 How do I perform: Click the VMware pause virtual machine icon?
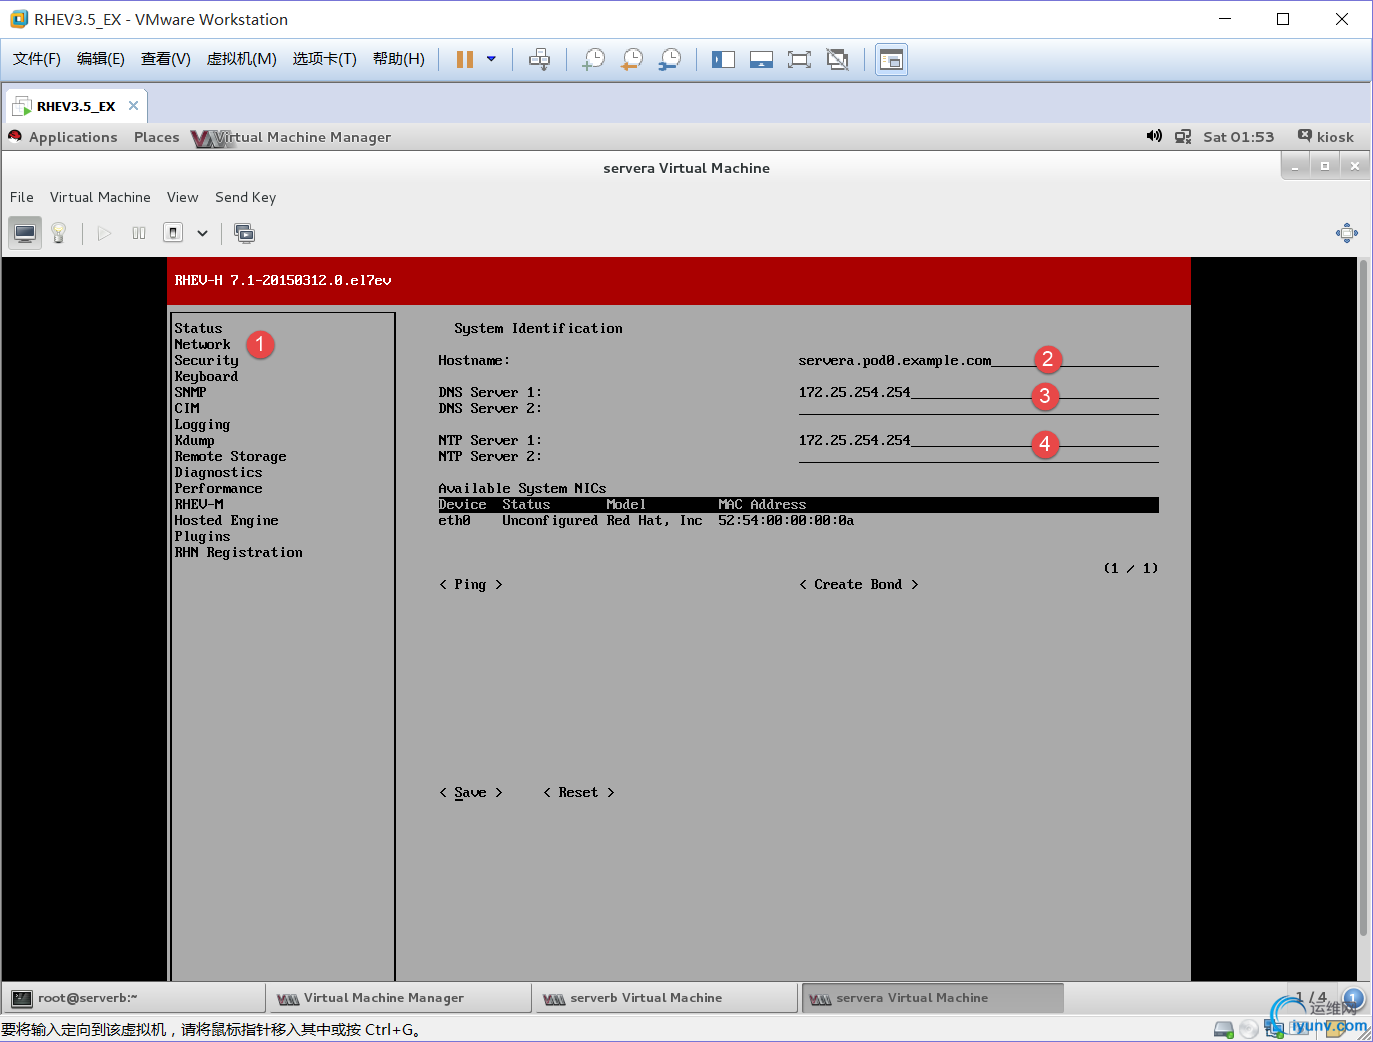pyautogui.click(x=465, y=60)
